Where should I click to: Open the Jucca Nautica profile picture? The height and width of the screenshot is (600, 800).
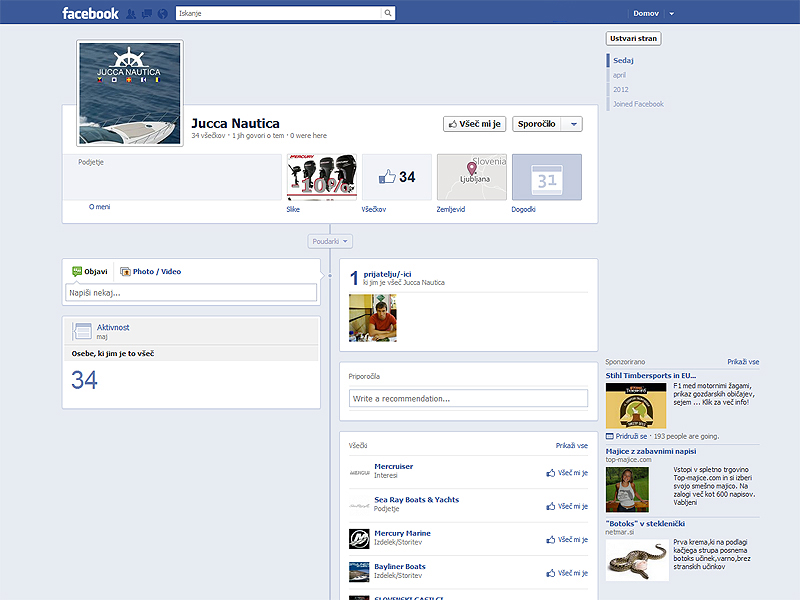pyautogui.click(x=130, y=93)
